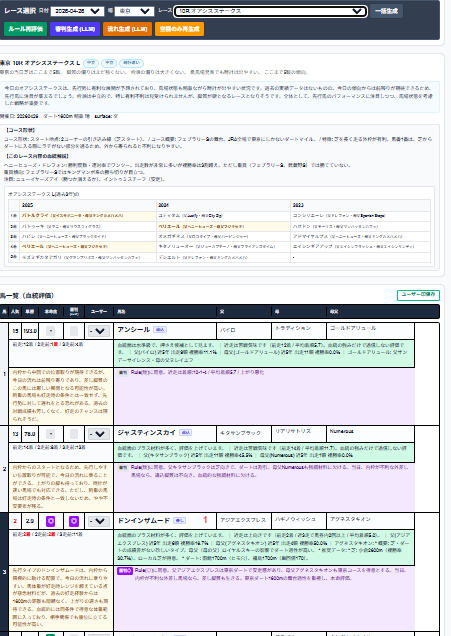
Task: Click the gray 審判 label in アンシール comment
Action: tap(123, 372)
